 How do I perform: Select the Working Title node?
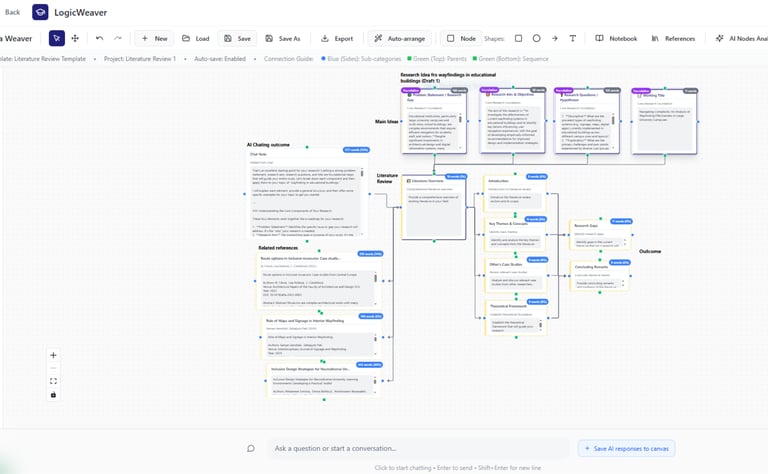tap(664, 122)
